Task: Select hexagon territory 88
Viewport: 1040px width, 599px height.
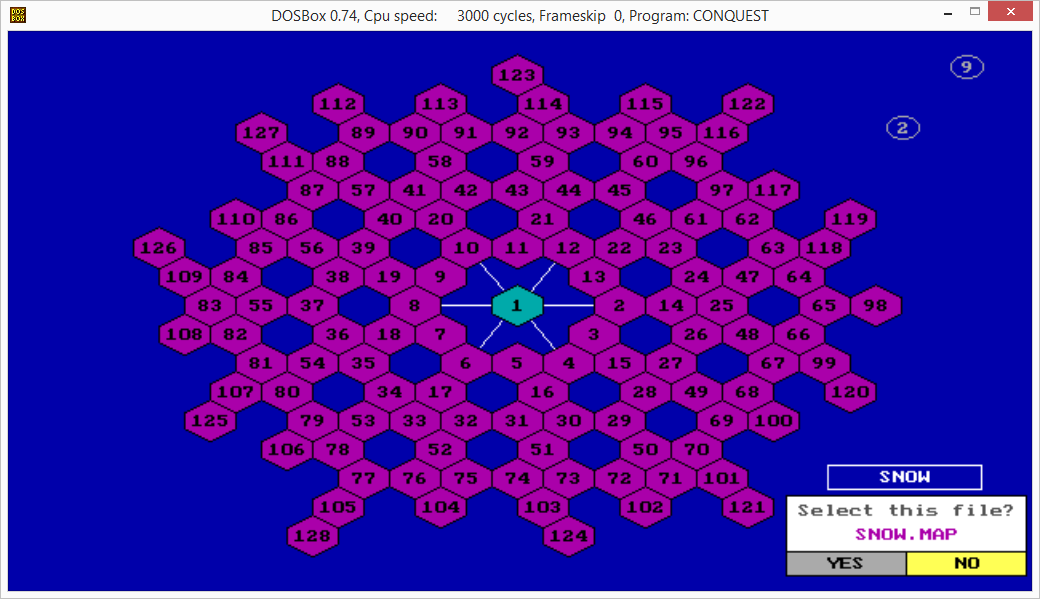Action: tap(338, 161)
